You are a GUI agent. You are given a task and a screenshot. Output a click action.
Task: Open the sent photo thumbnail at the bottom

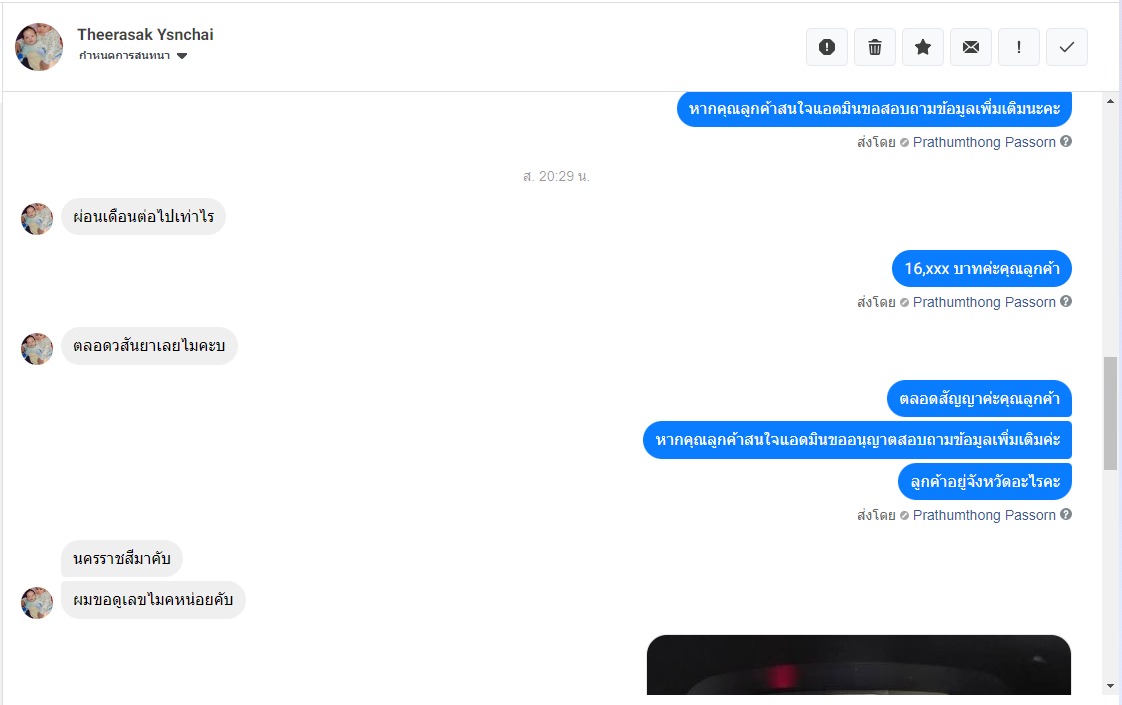tap(859, 664)
